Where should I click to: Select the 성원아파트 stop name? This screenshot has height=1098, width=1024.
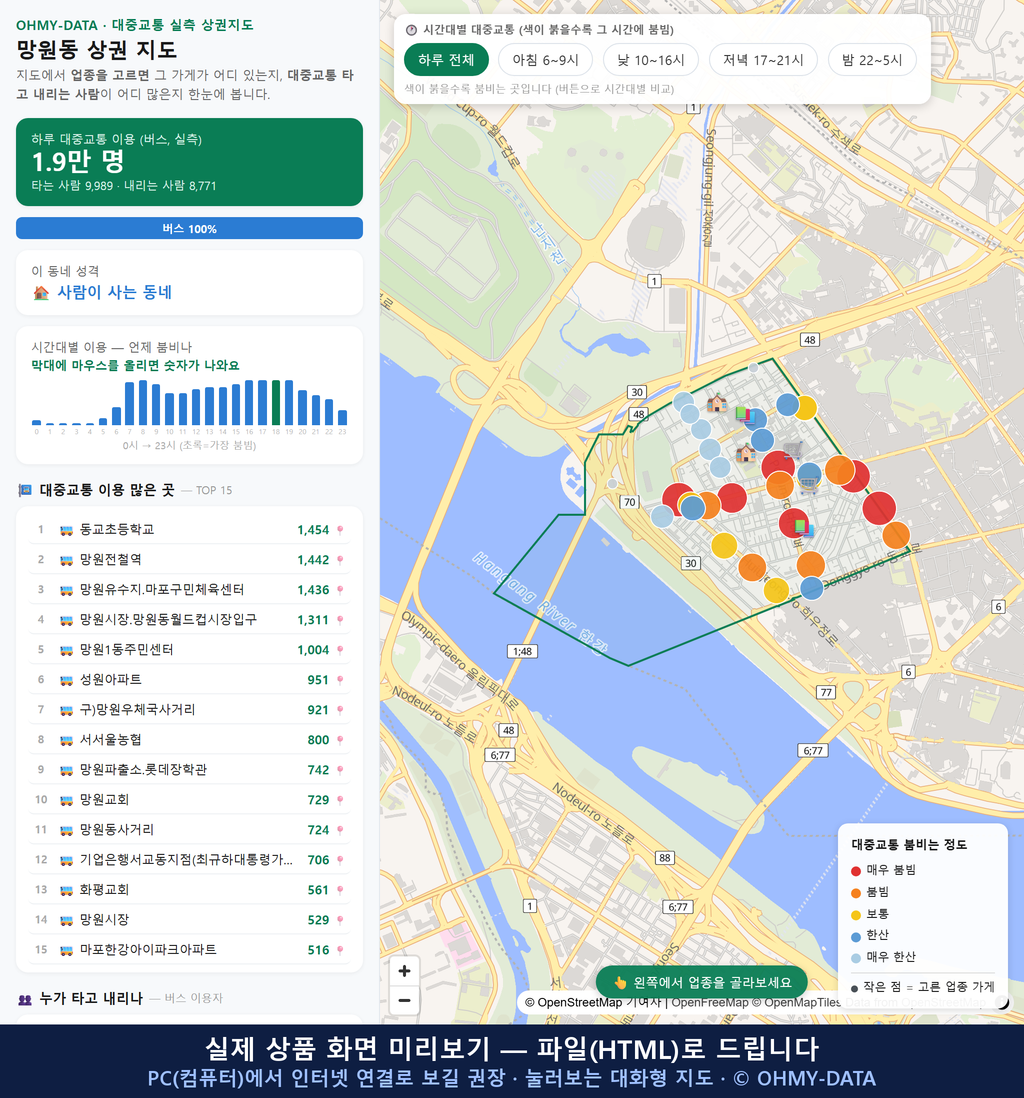click(111, 679)
